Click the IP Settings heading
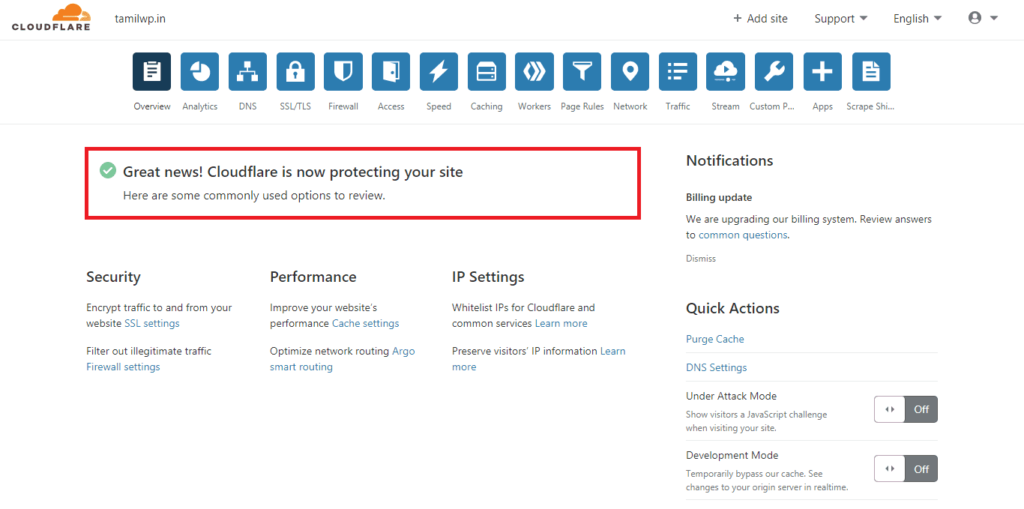This screenshot has width=1024, height=509. 488,277
